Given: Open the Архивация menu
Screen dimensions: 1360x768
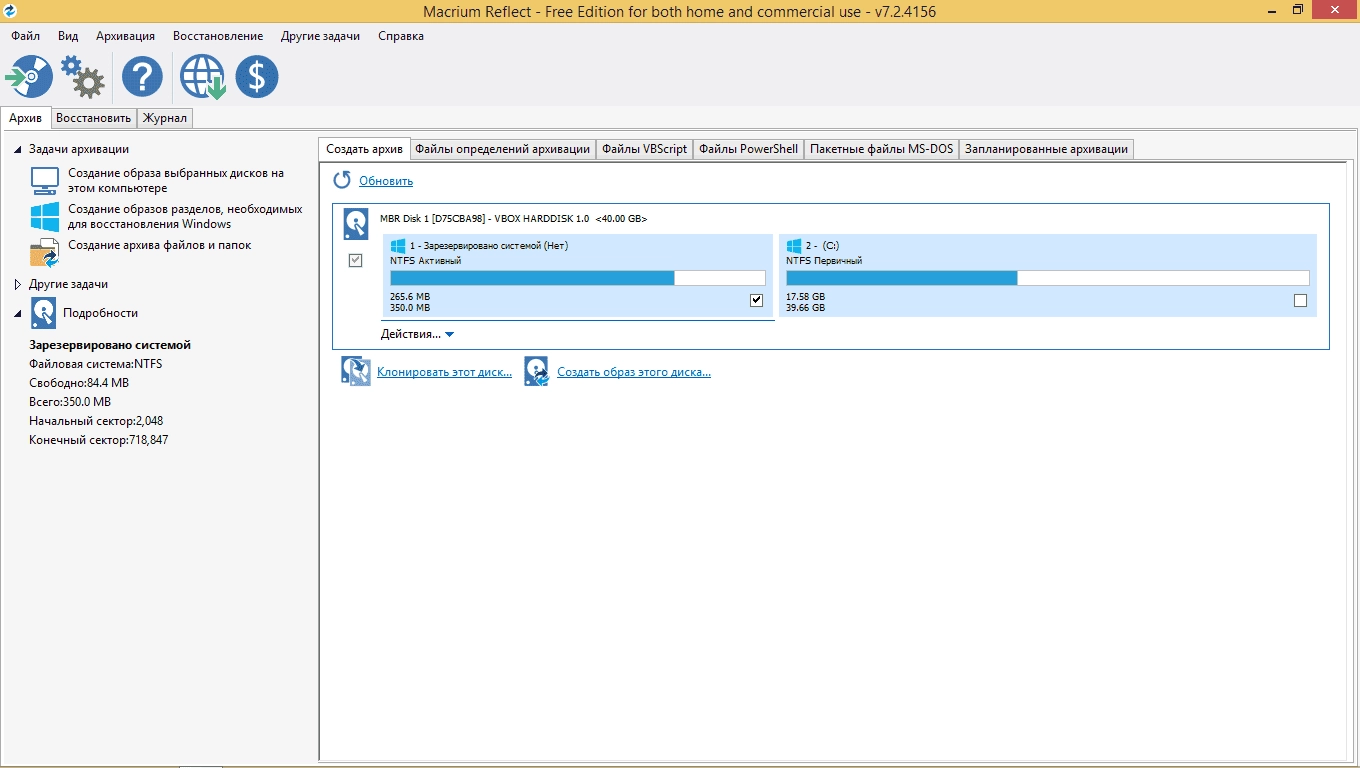Looking at the screenshot, I should 126,35.
